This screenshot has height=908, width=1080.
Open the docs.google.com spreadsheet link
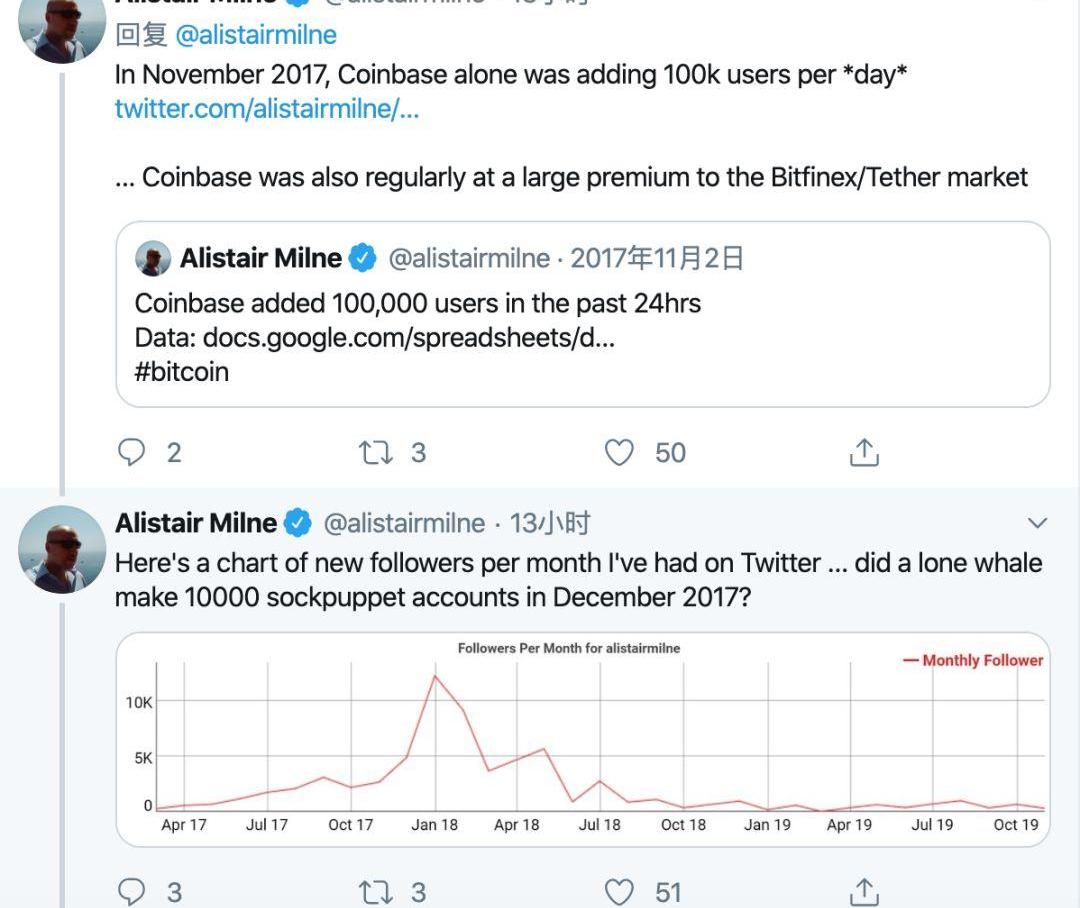[408, 337]
